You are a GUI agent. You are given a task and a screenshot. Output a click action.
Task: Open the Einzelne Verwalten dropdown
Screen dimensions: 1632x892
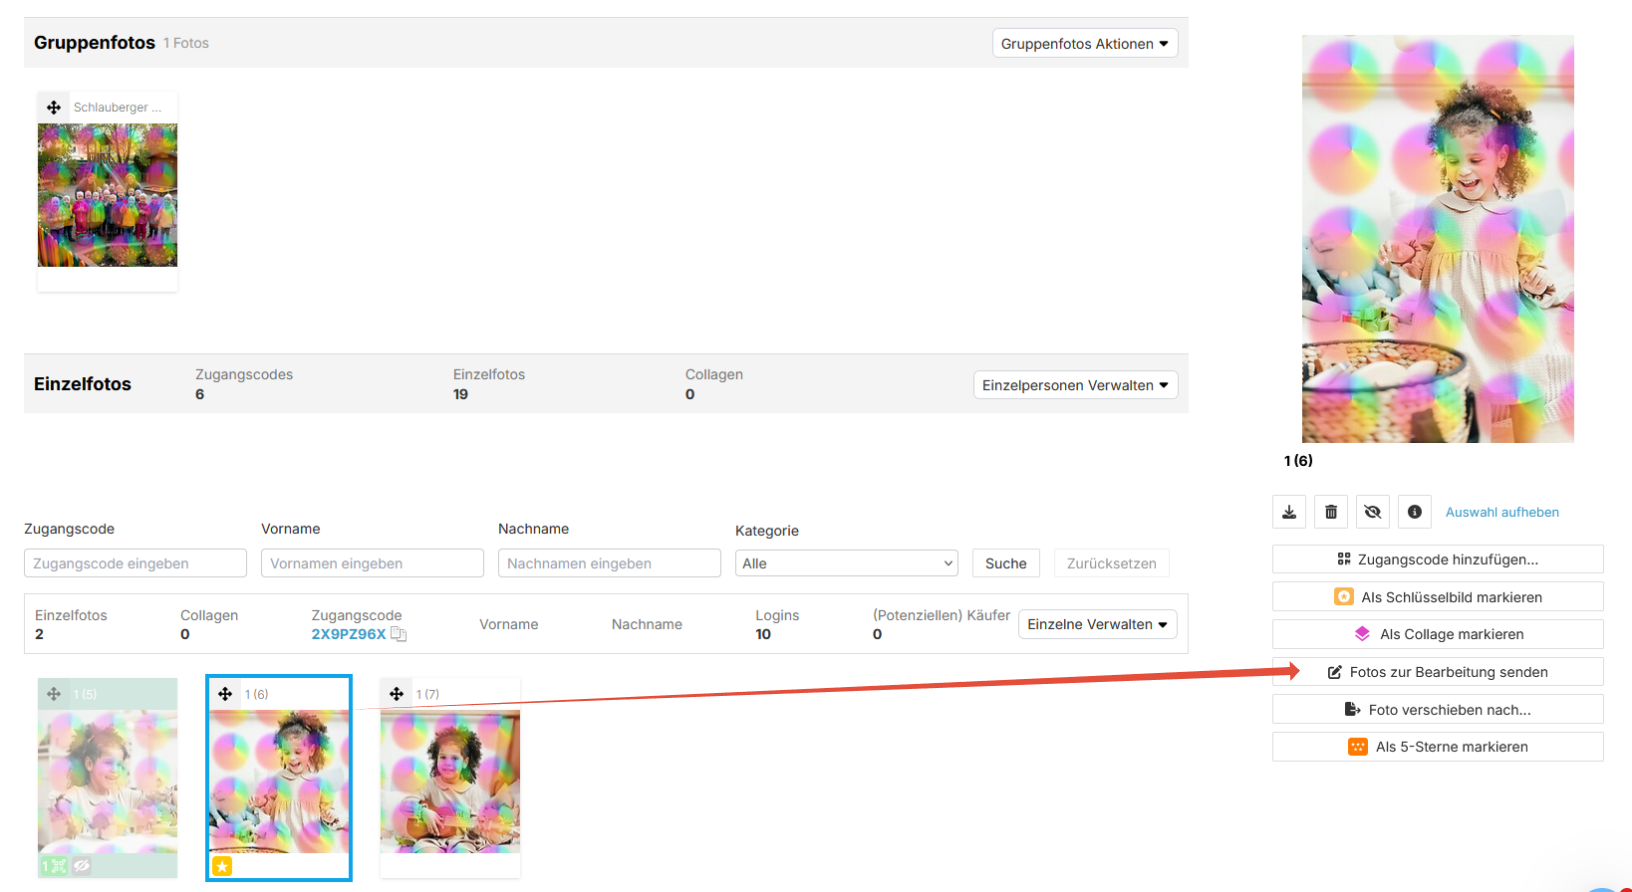1097,624
